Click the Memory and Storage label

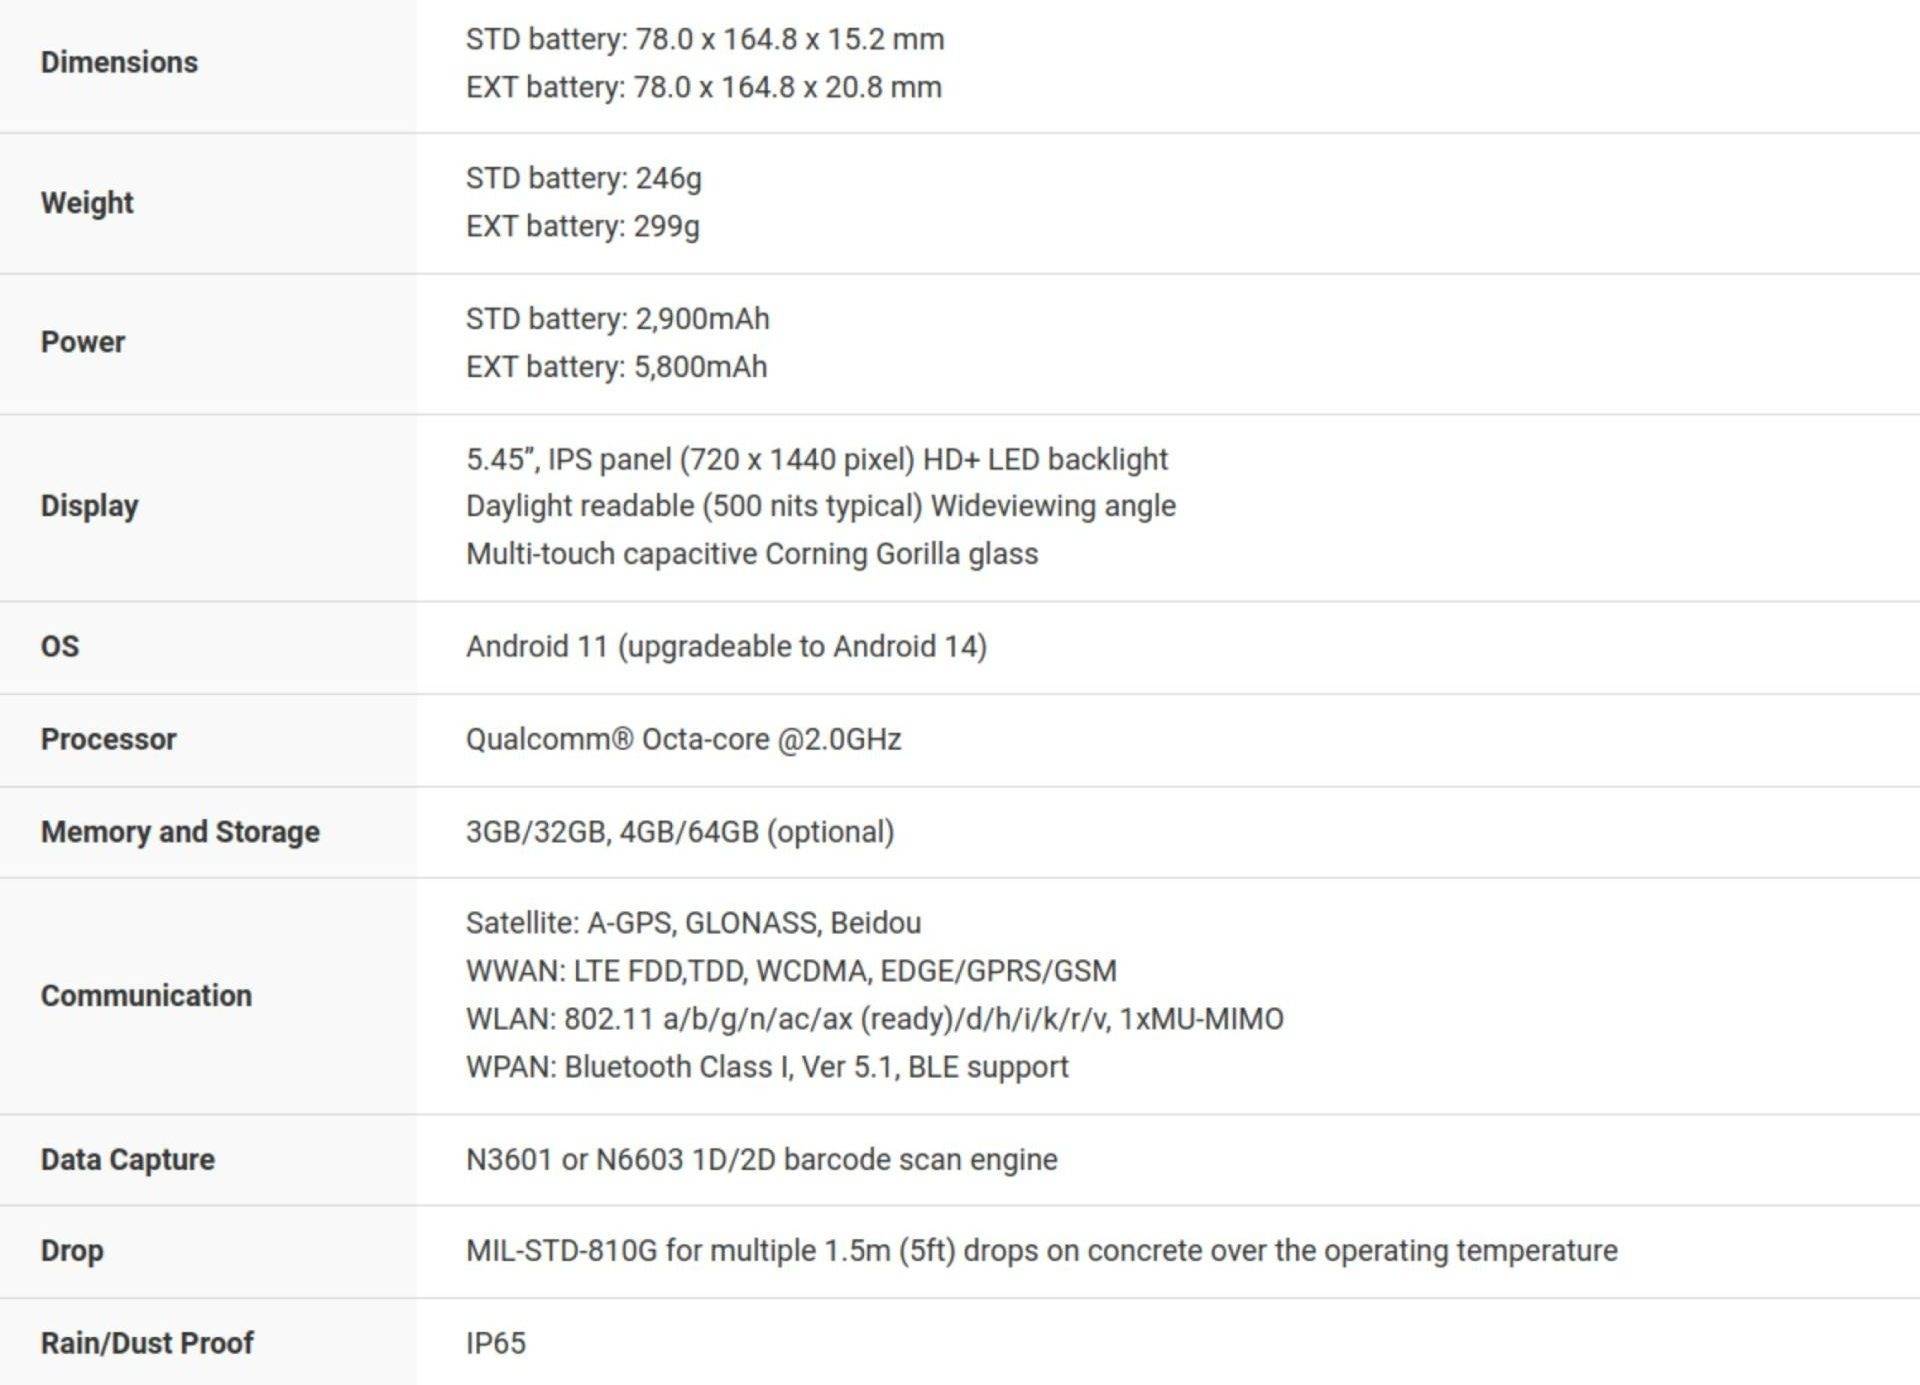(180, 832)
